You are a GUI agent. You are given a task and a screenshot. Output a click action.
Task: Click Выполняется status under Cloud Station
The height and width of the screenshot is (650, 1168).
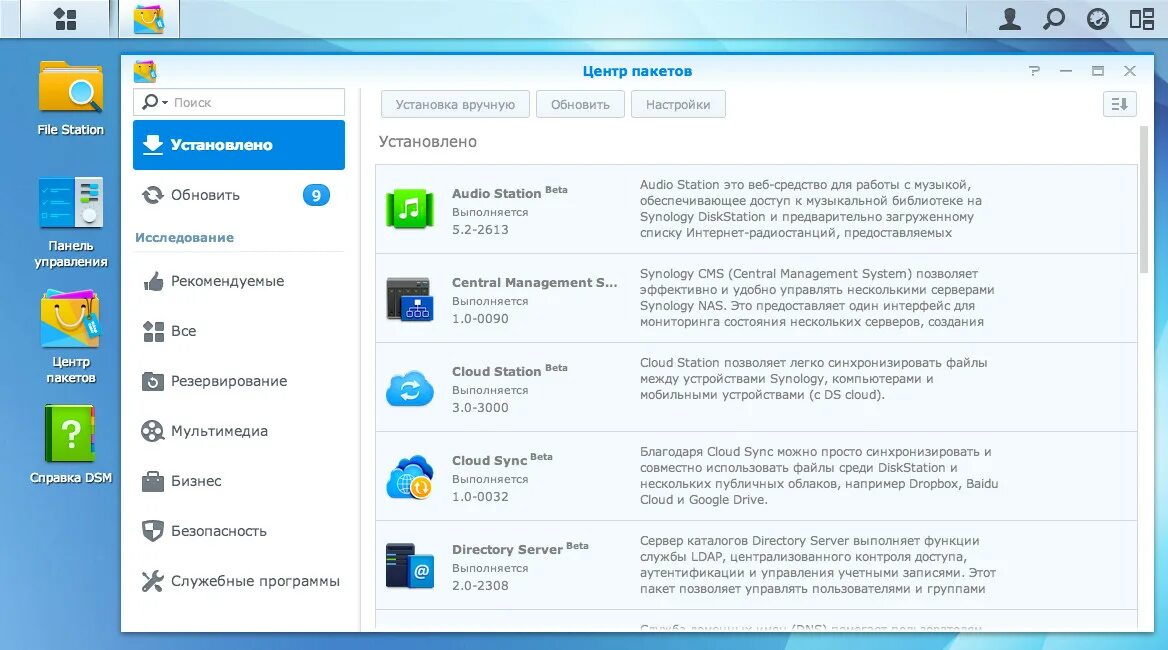(x=489, y=390)
